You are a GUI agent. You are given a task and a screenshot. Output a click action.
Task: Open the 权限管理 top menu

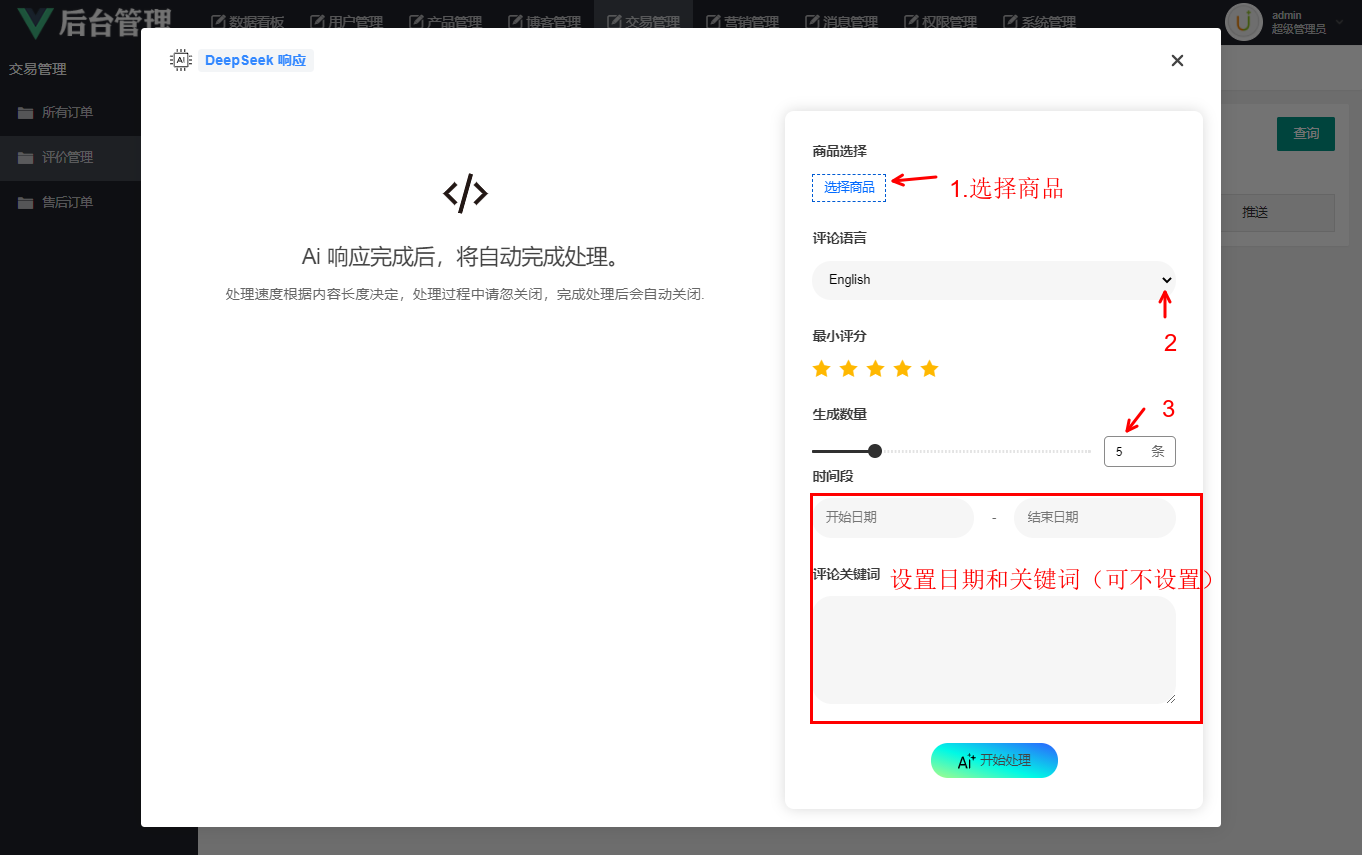940,22
